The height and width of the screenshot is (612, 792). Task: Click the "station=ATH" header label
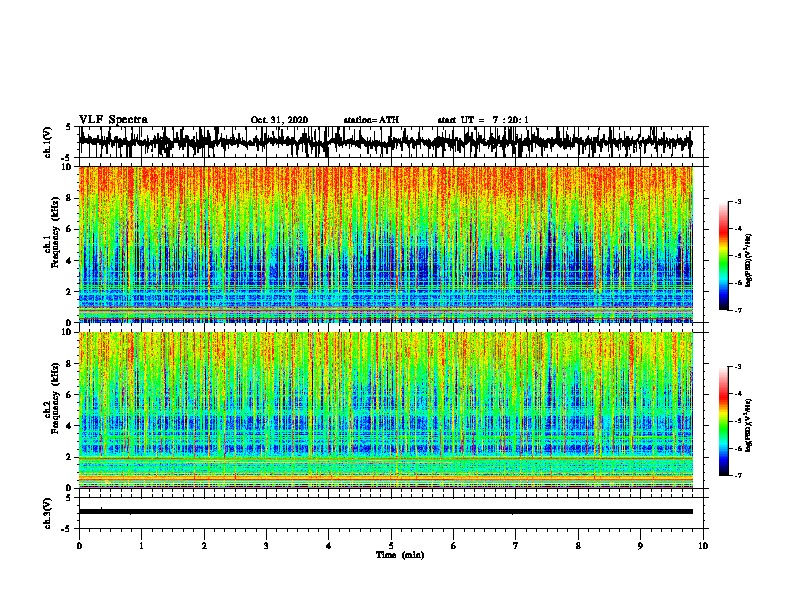371,120
